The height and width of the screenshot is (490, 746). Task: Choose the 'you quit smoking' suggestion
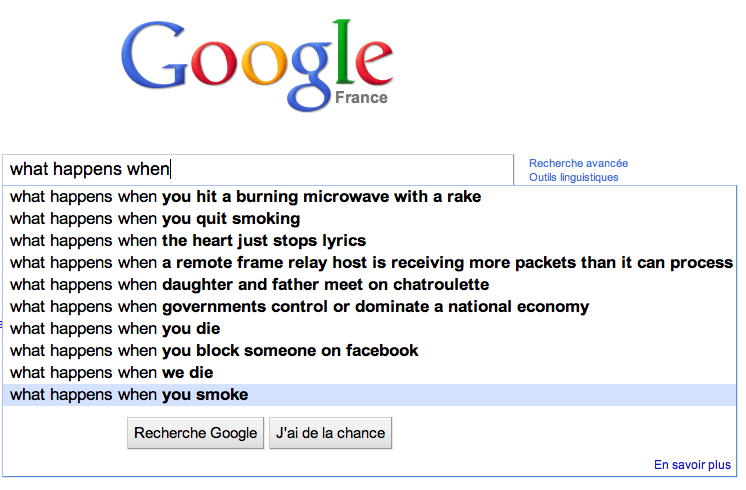pos(370,219)
